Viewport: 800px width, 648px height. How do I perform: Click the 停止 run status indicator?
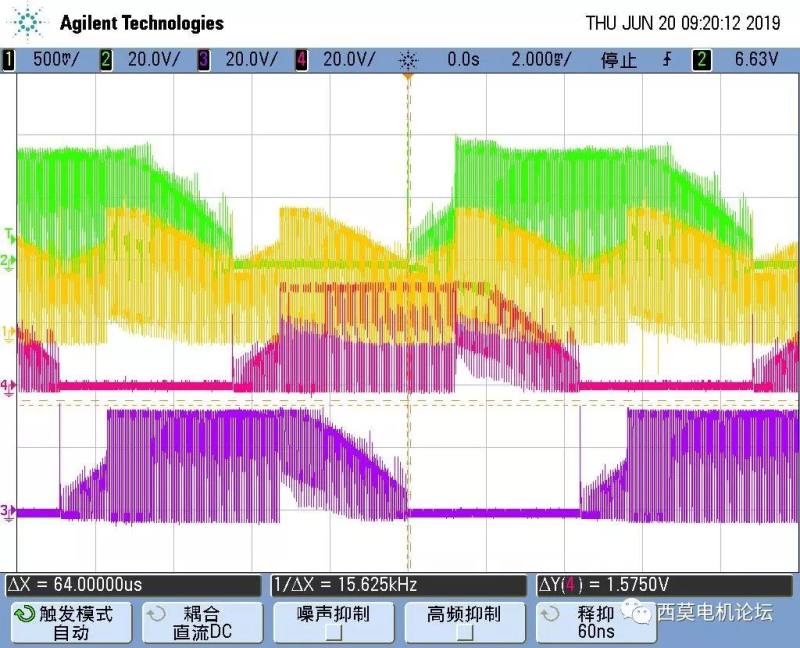618,60
